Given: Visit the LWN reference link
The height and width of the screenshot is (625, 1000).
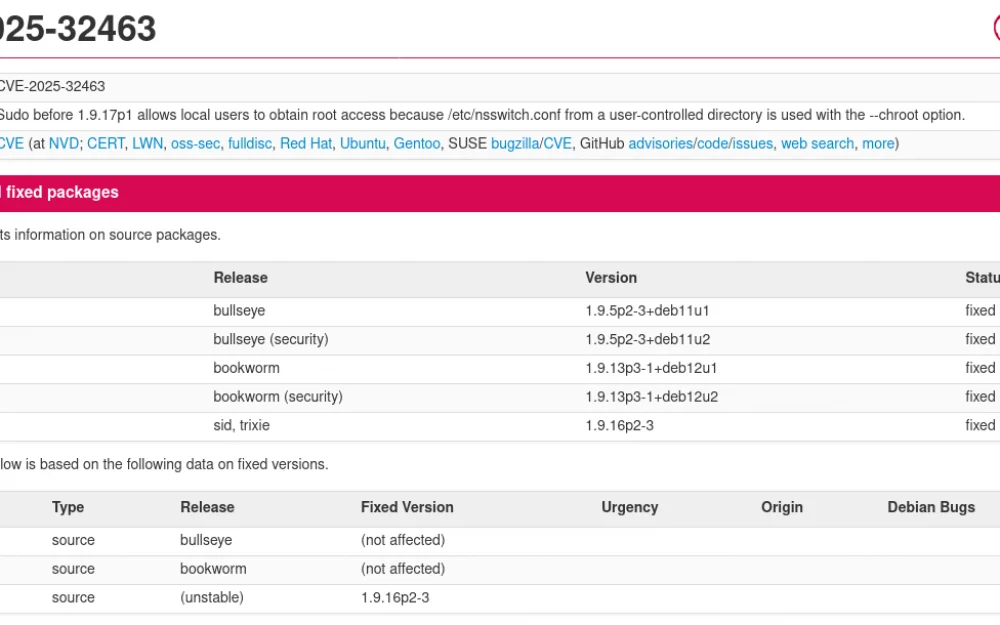Looking at the screenshot, I should [147, 143].
